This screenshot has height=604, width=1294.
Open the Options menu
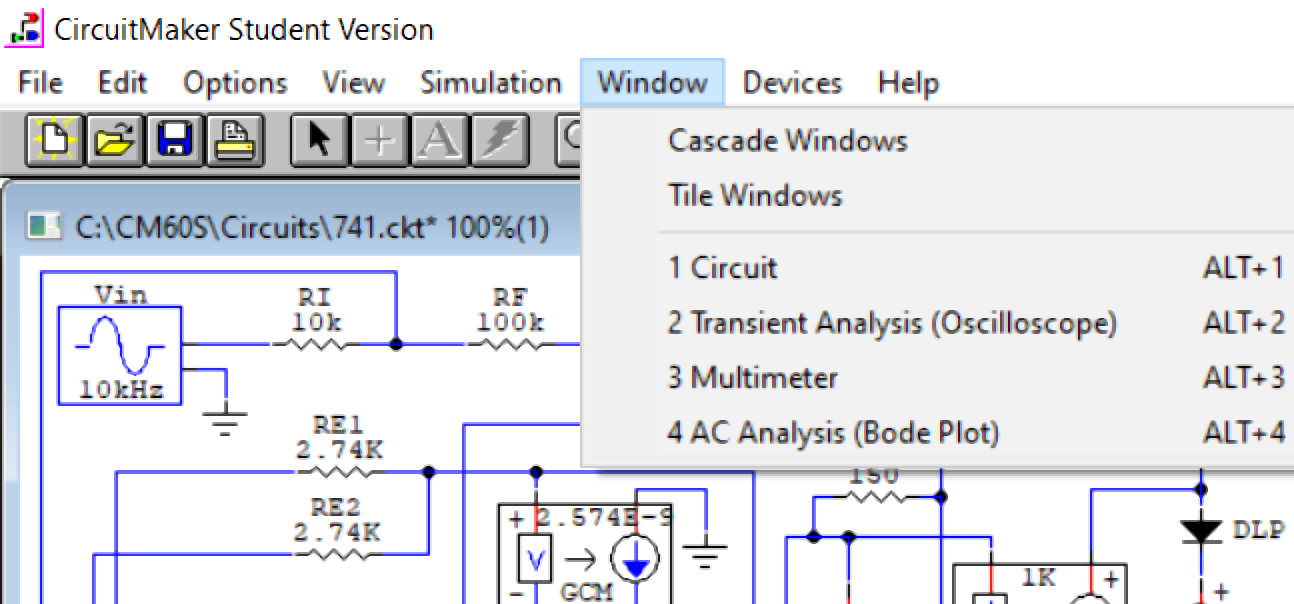[x=235, y=83]
